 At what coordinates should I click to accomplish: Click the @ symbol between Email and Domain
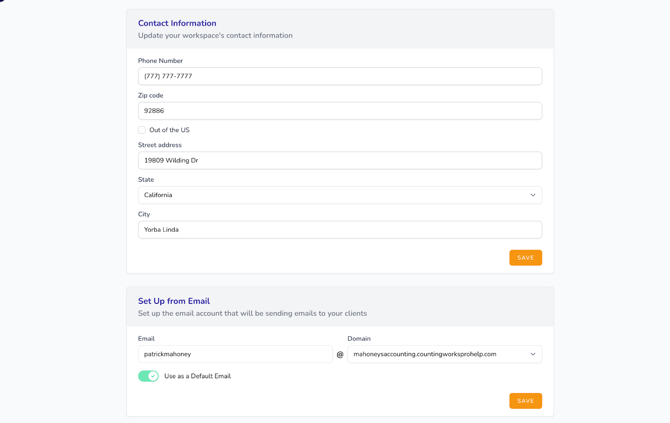(340, 354)
